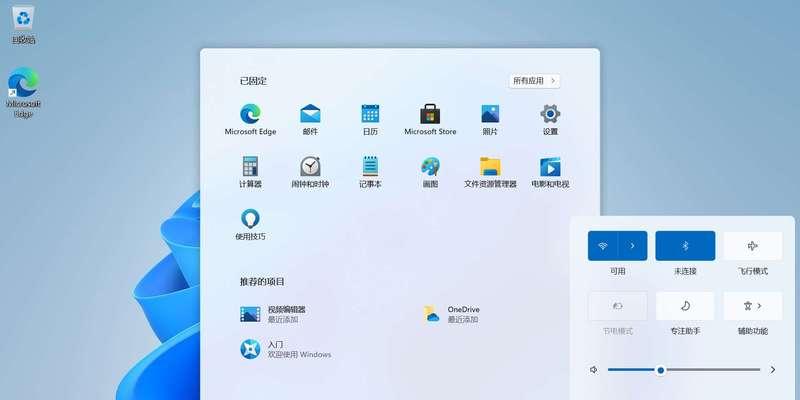Toggle 飞行模式 airplane mode
800x400 pixels.
(x=753, y=246)
